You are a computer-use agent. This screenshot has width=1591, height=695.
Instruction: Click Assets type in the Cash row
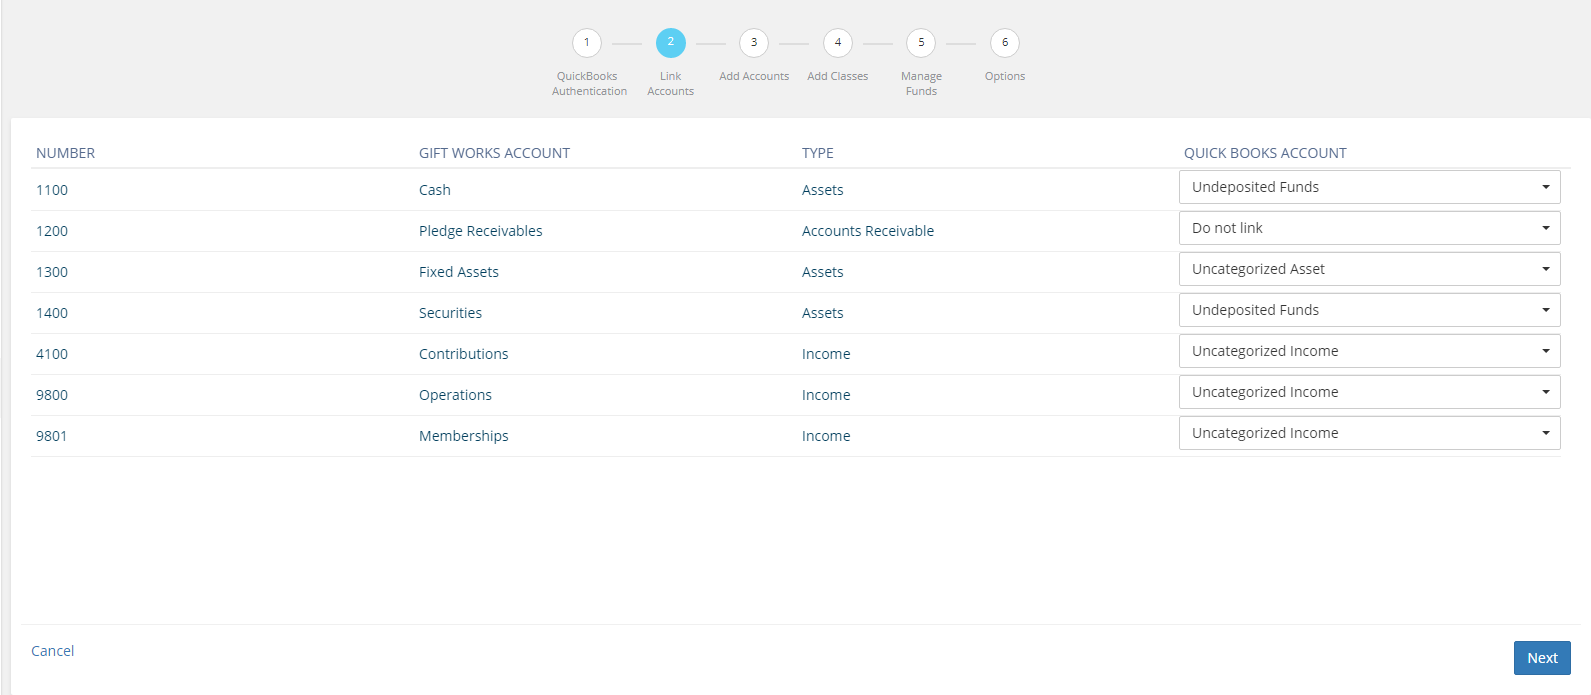coord(823,190)
